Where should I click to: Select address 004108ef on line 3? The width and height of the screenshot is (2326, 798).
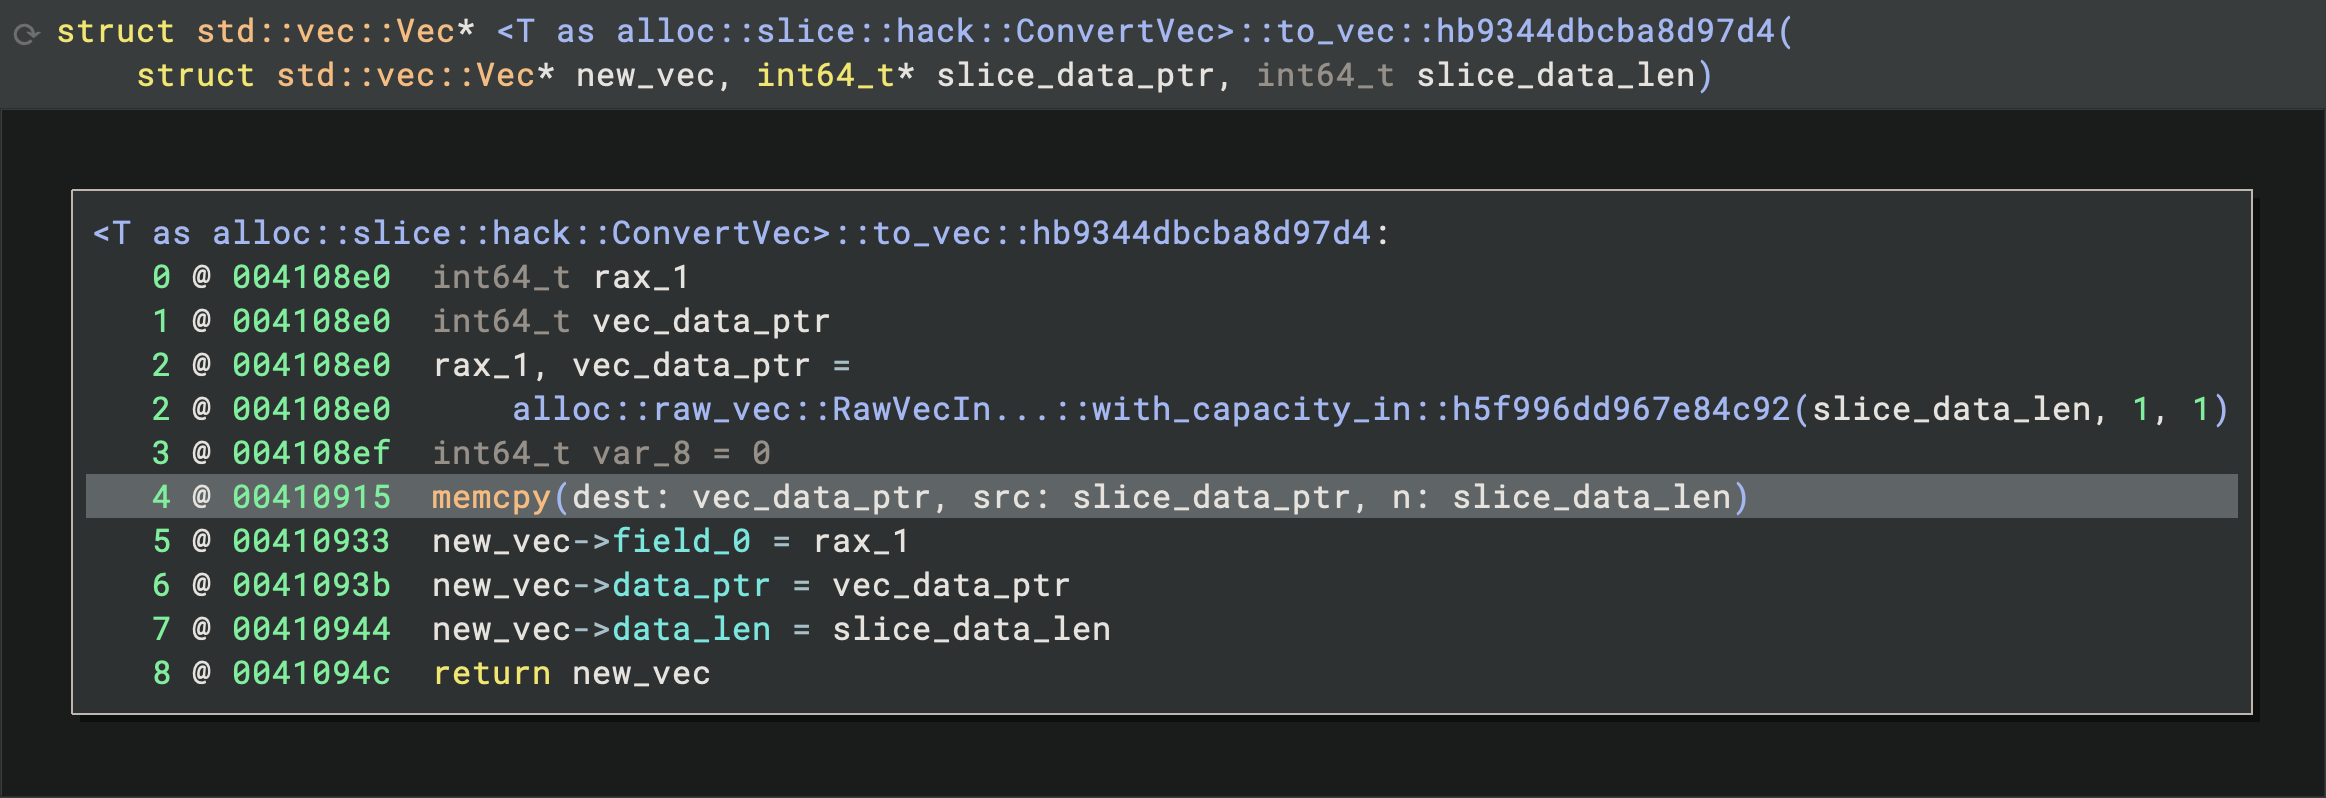coord(311,453)
